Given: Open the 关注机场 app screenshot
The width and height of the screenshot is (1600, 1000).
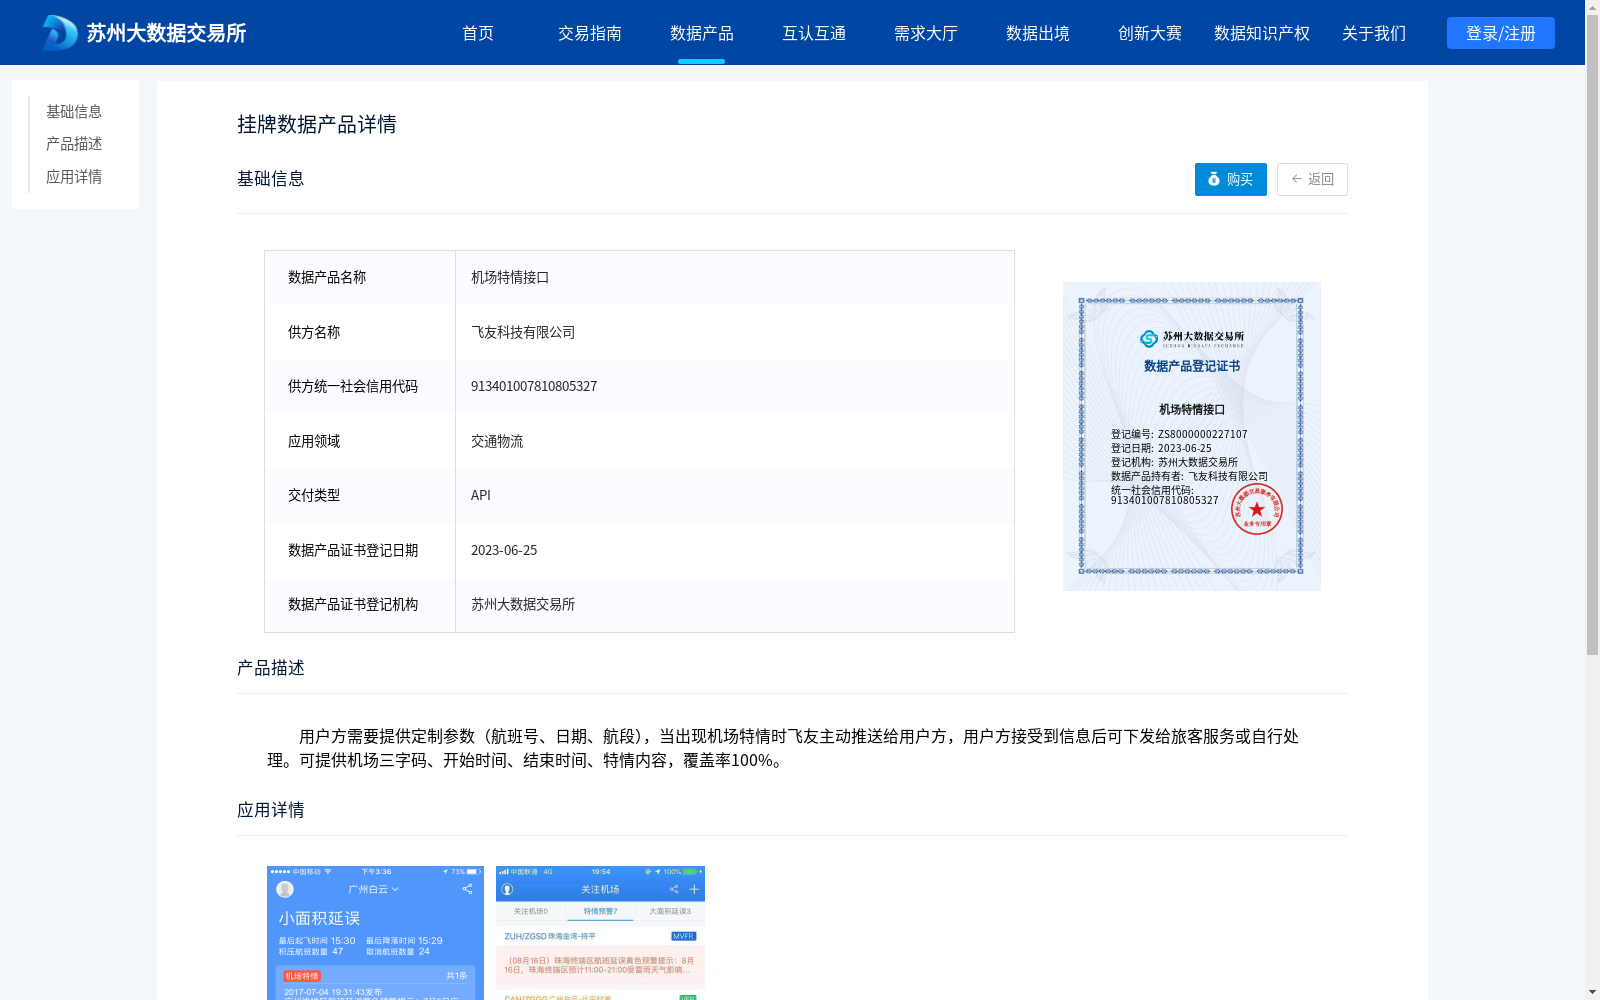Looking at the screenshot, I should tap(600, 933).
